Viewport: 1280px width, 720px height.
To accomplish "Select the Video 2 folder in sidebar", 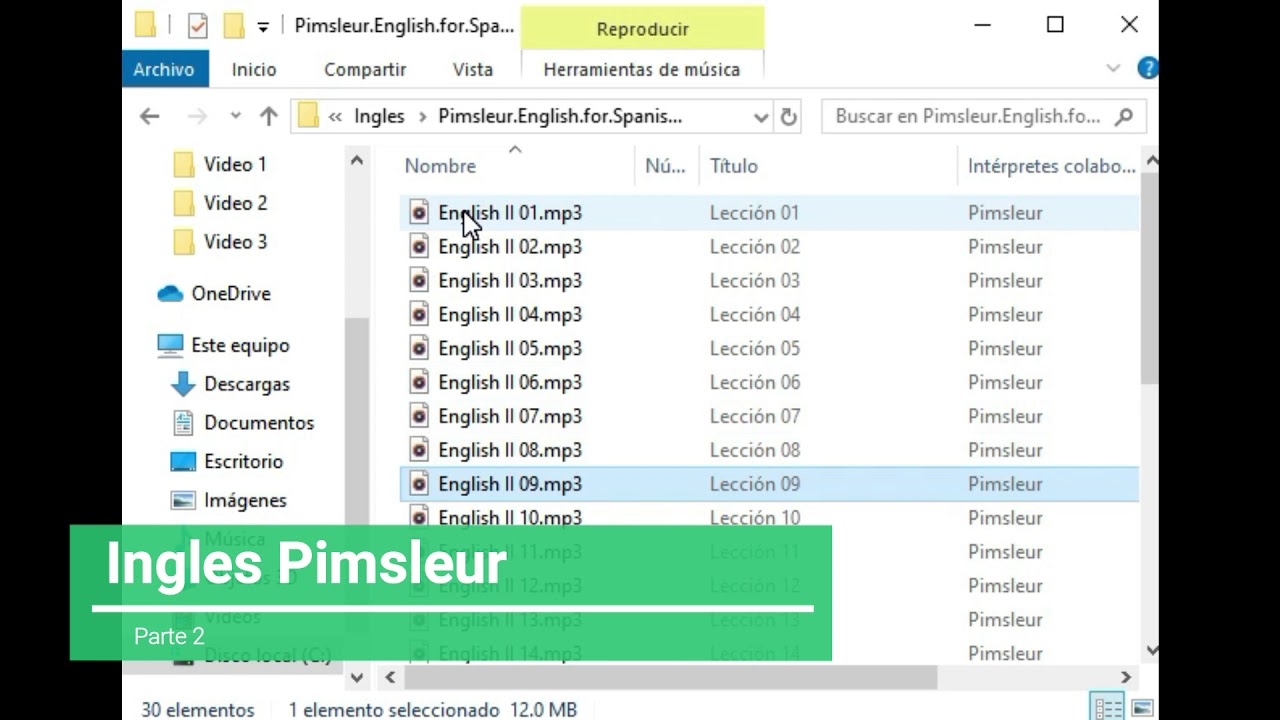I will point(235,203).
